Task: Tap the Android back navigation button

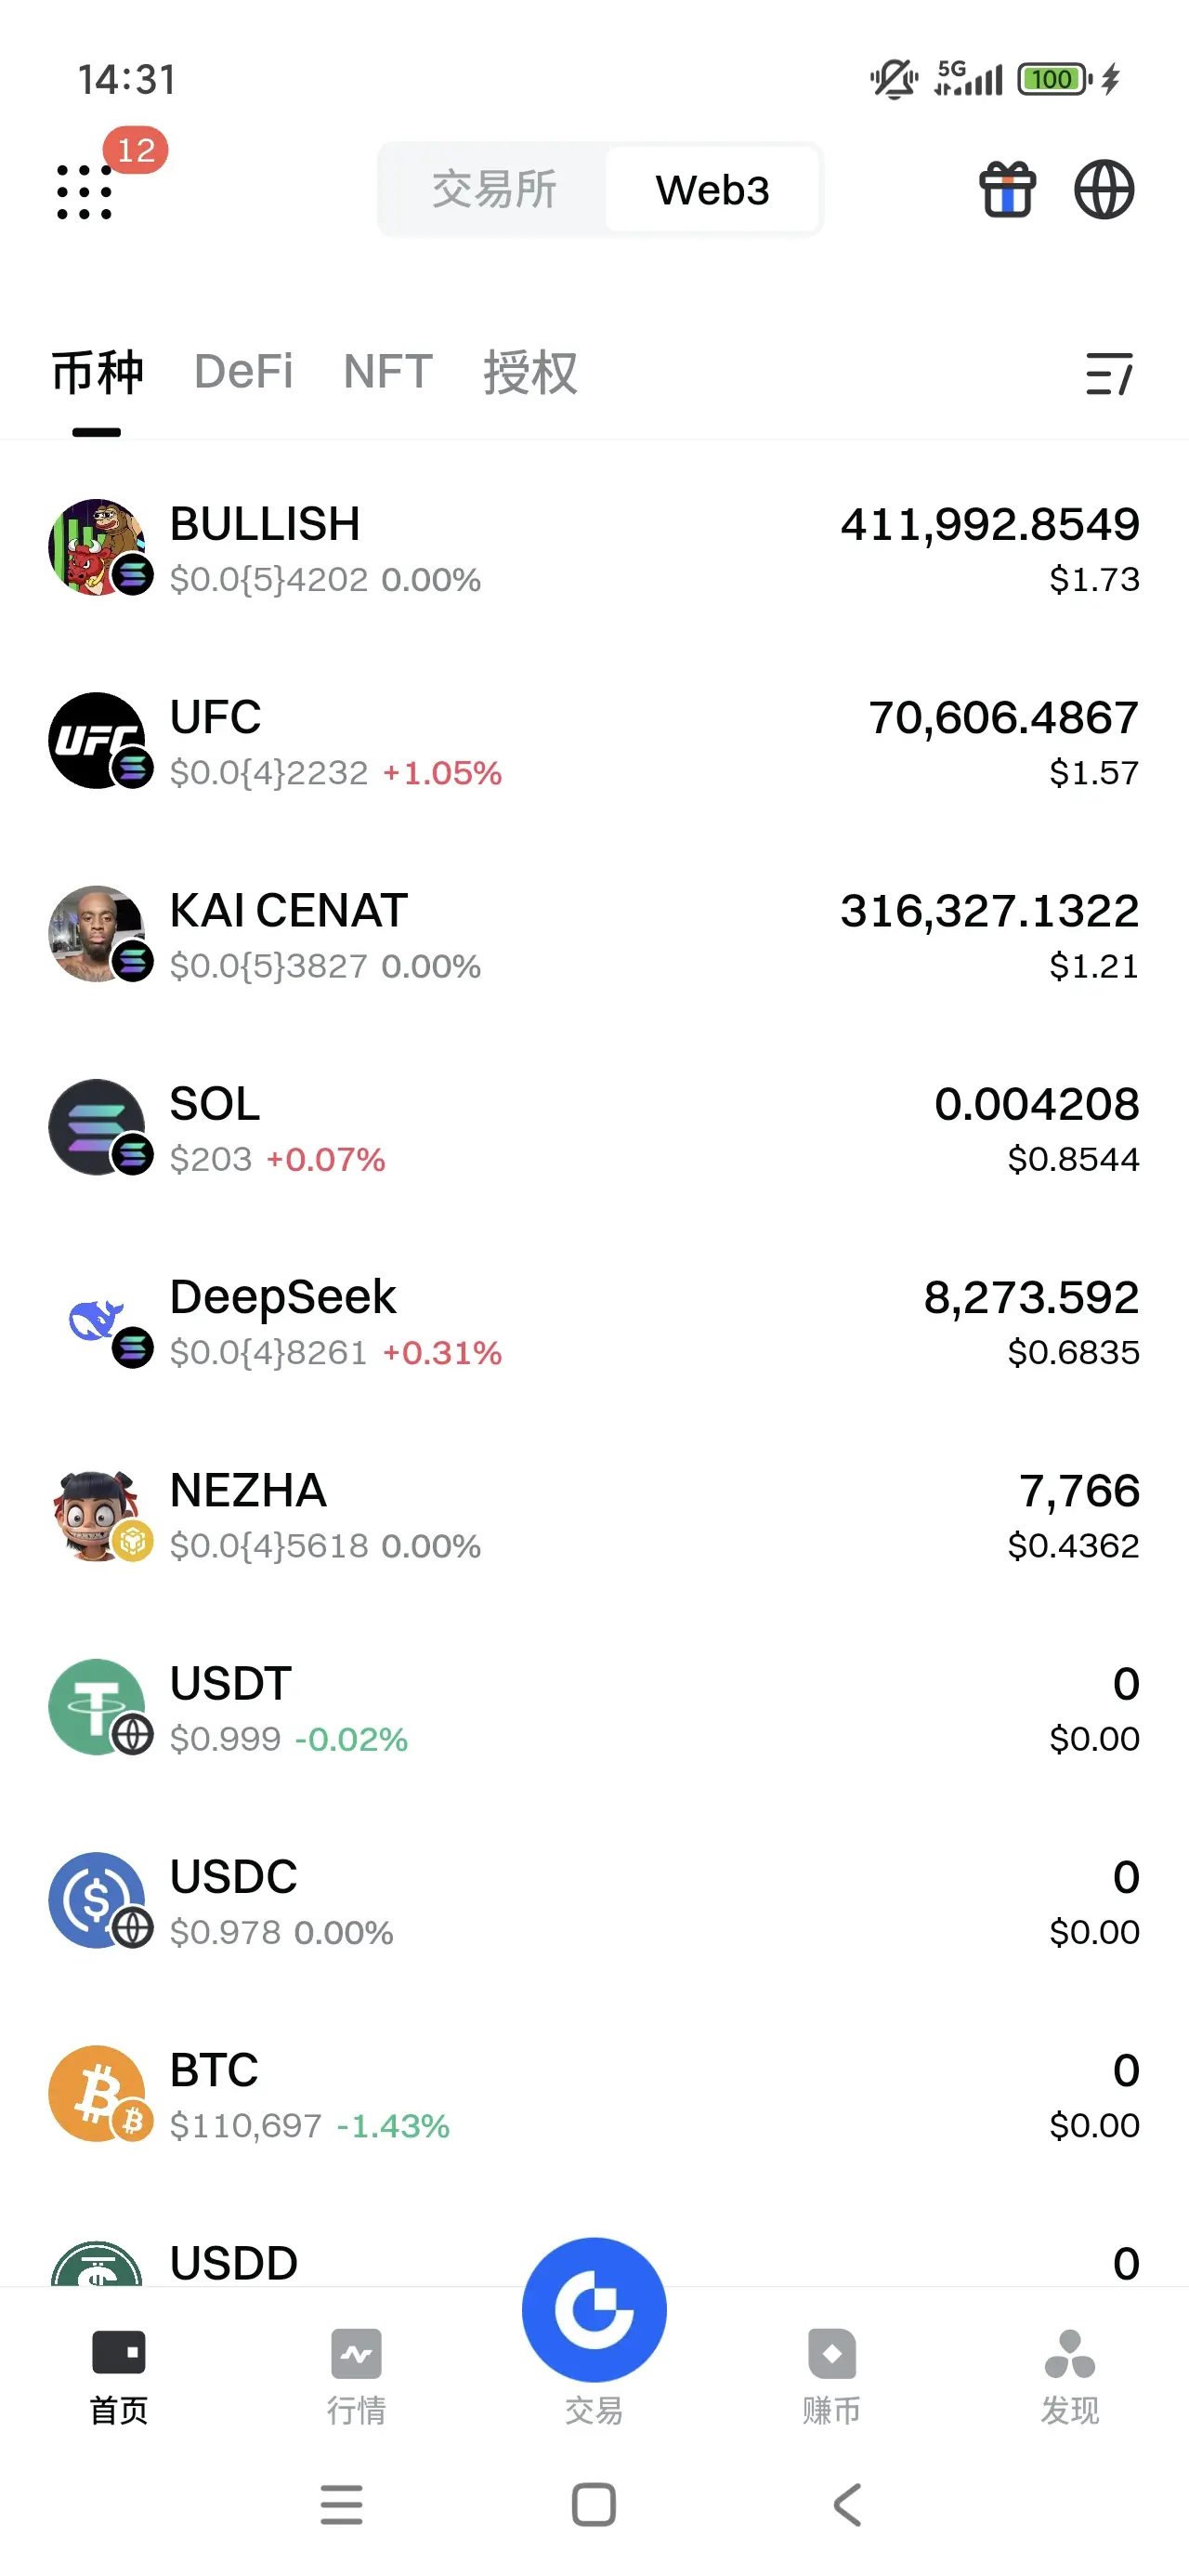Action: pos(847,2505)
